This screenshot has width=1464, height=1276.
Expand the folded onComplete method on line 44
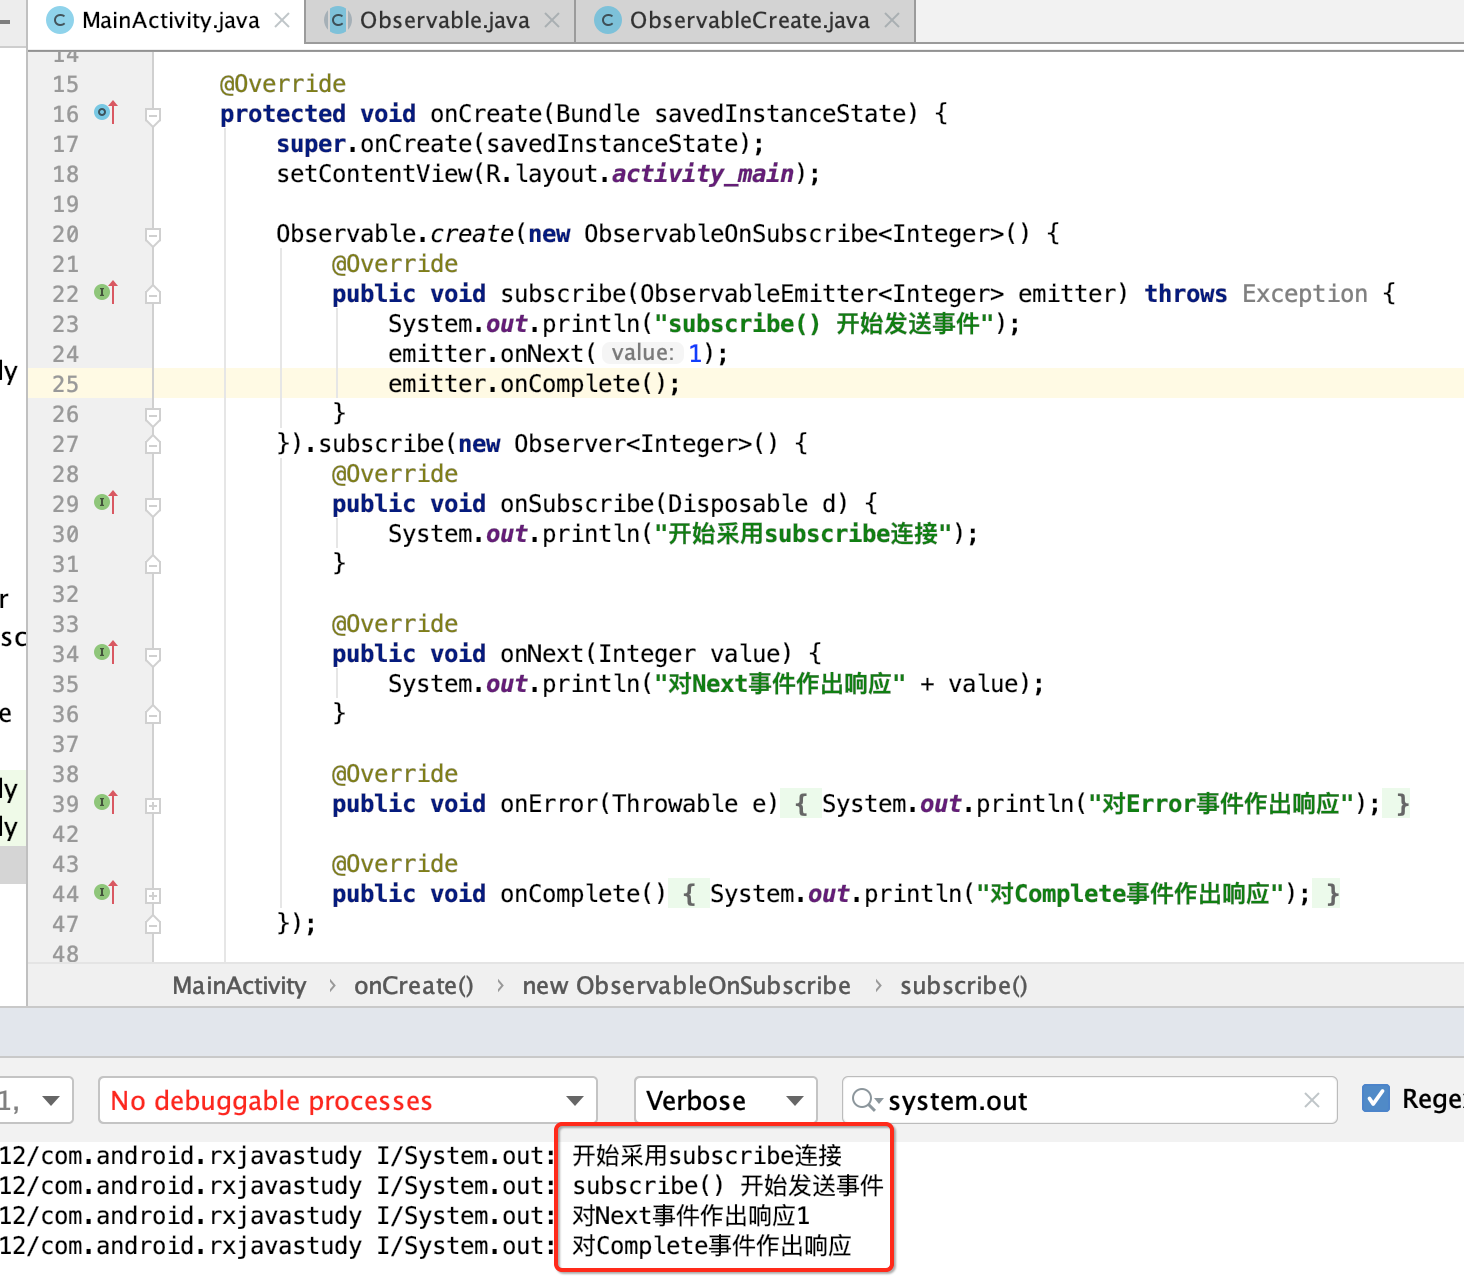153,895
